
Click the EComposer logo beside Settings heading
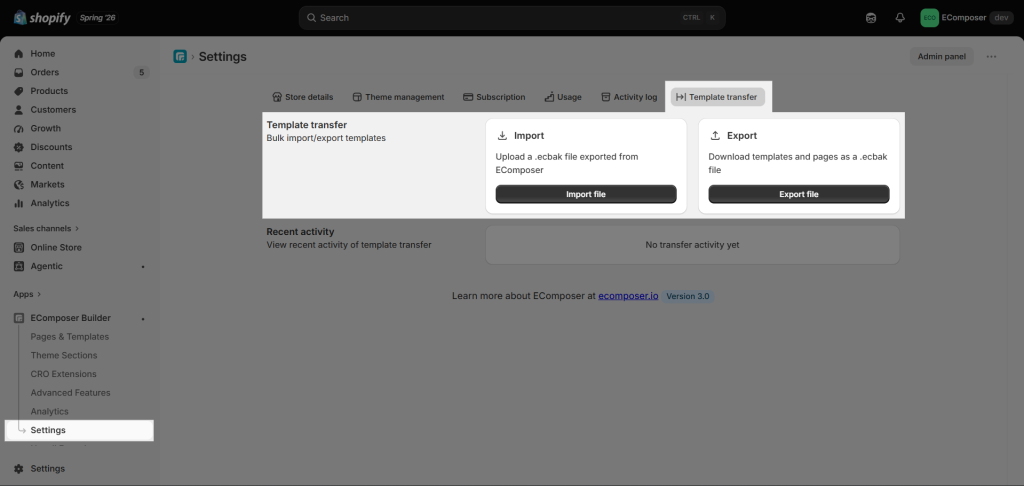[x=180, y=56]
